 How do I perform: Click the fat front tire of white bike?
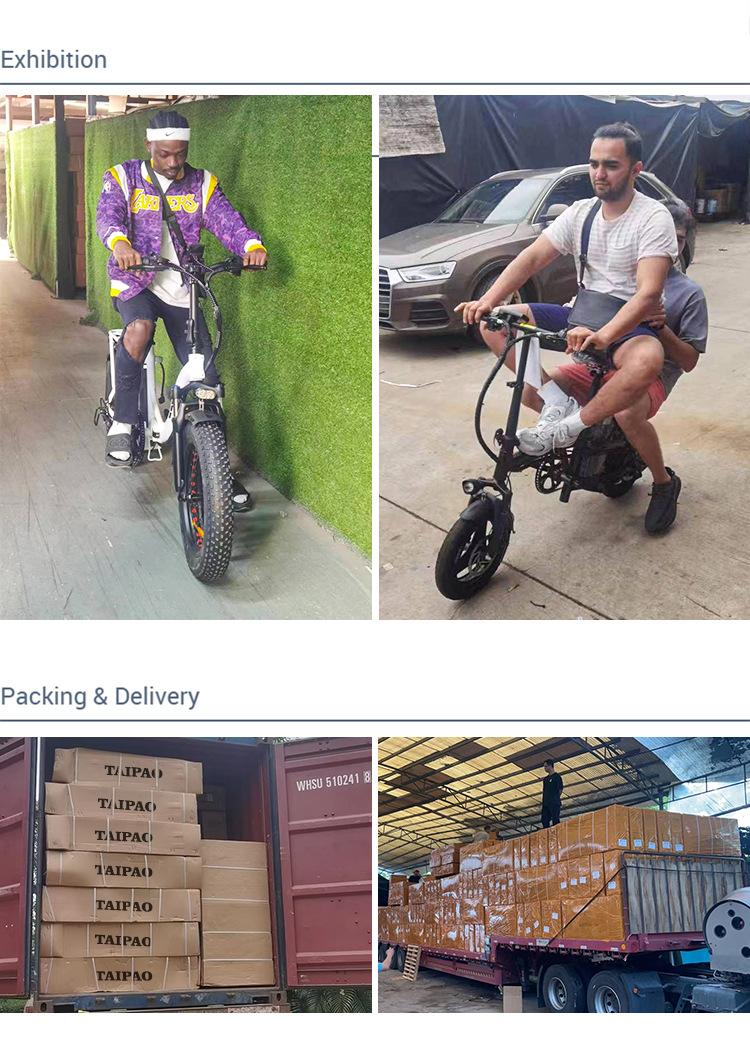(x=206, y=499)
